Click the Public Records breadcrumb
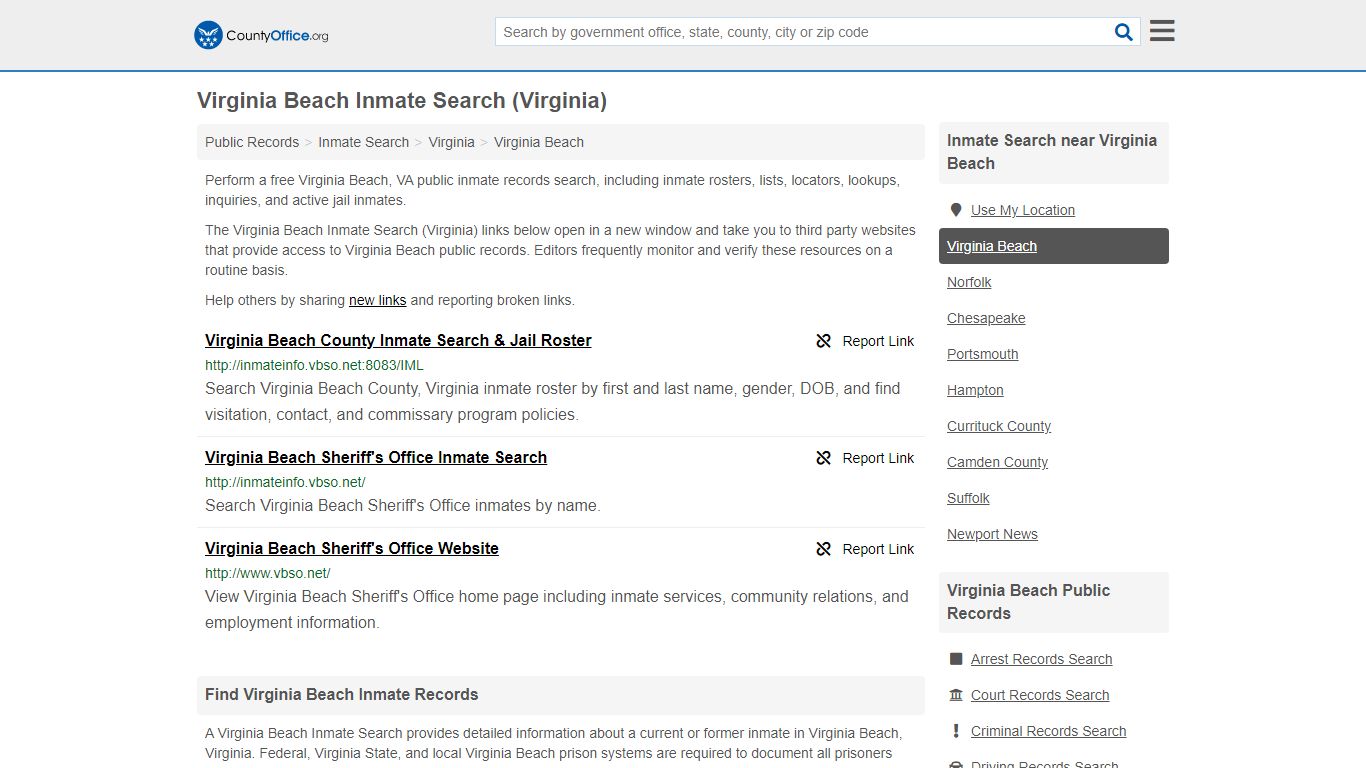Screen dimensions: 1366x768 pos(251,142)
